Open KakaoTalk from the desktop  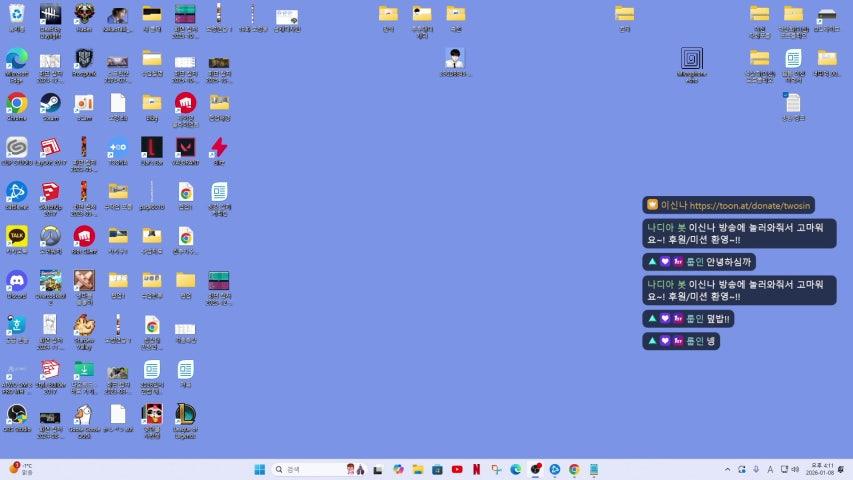[x=17, y=236]
